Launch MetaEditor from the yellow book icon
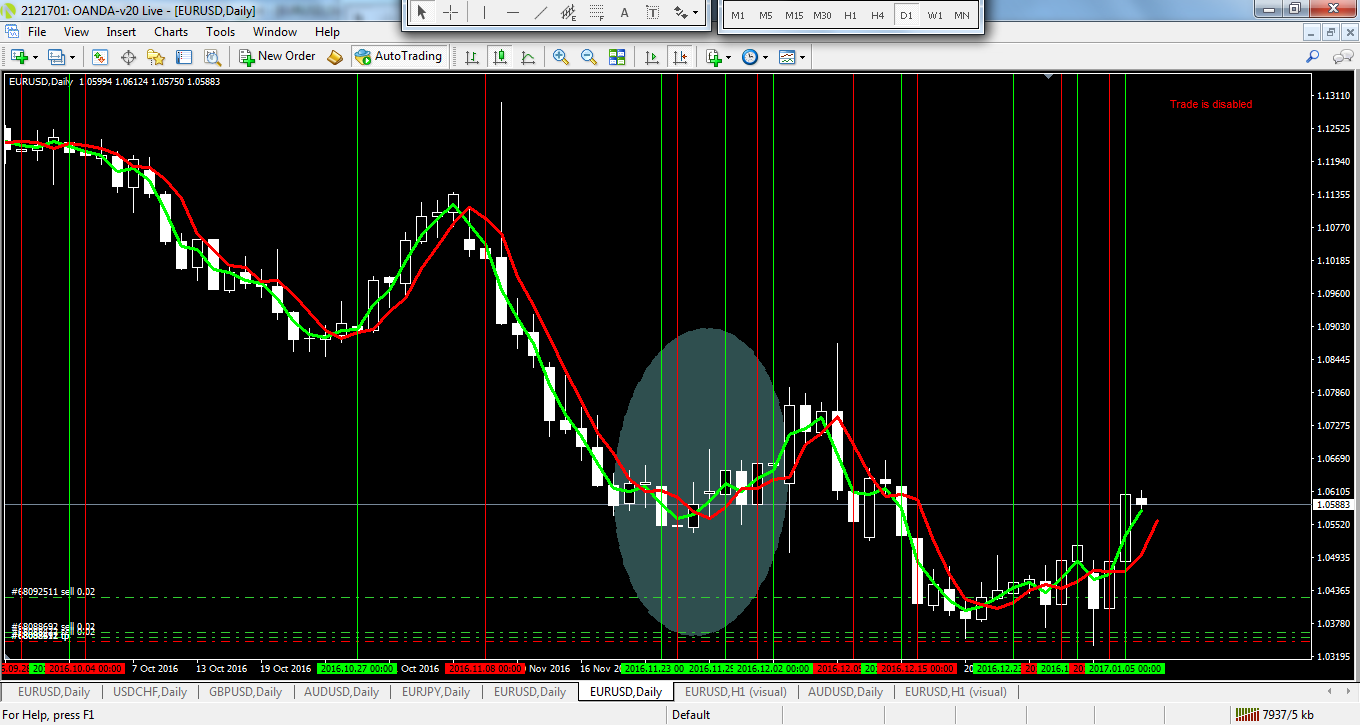The image size is (1360, 725). 335,57
